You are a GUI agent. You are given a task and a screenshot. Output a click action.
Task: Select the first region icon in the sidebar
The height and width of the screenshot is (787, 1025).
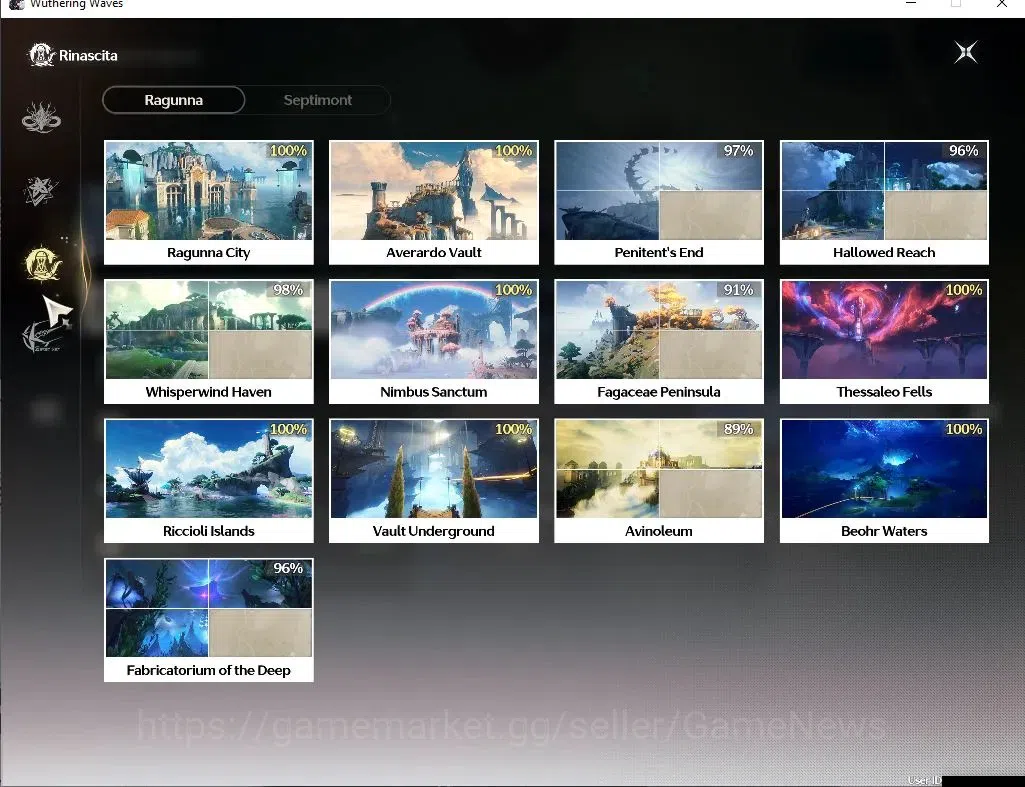[41, 118]
